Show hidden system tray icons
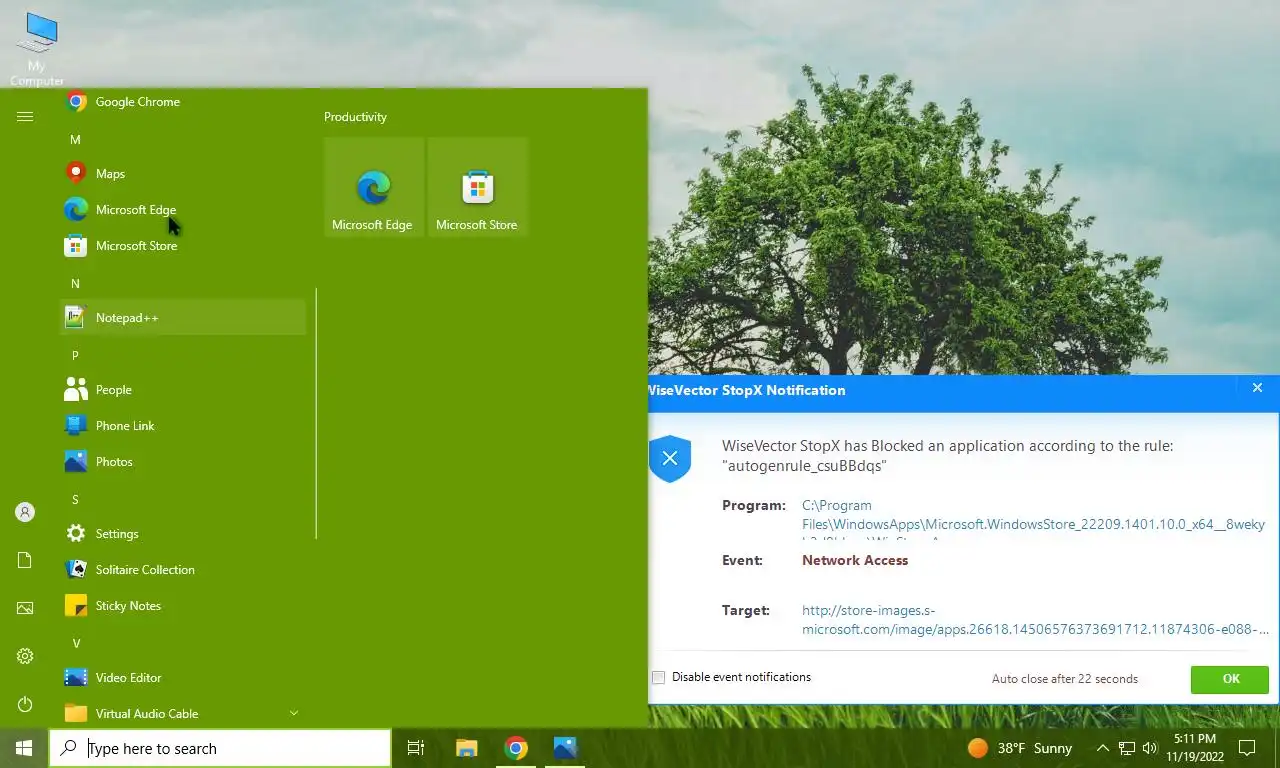Viewport: 1280px width, 768px height. (x=1103, y=748)
